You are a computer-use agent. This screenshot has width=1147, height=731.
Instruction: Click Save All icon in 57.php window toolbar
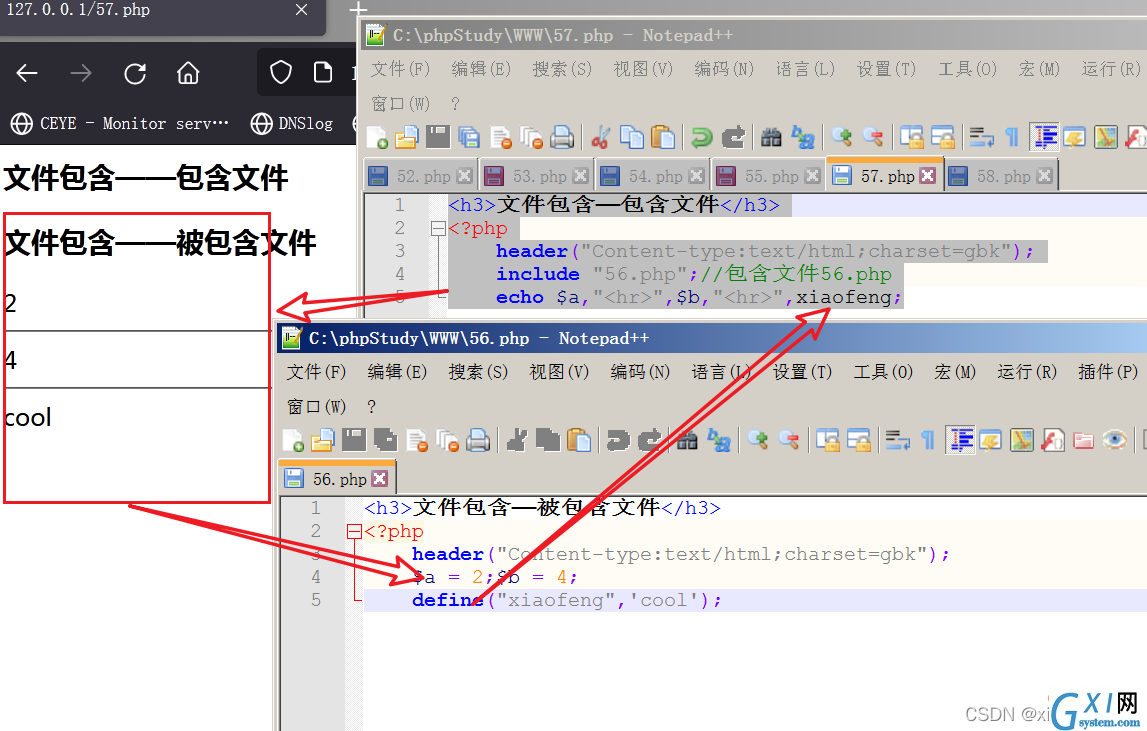click(469, 137)
